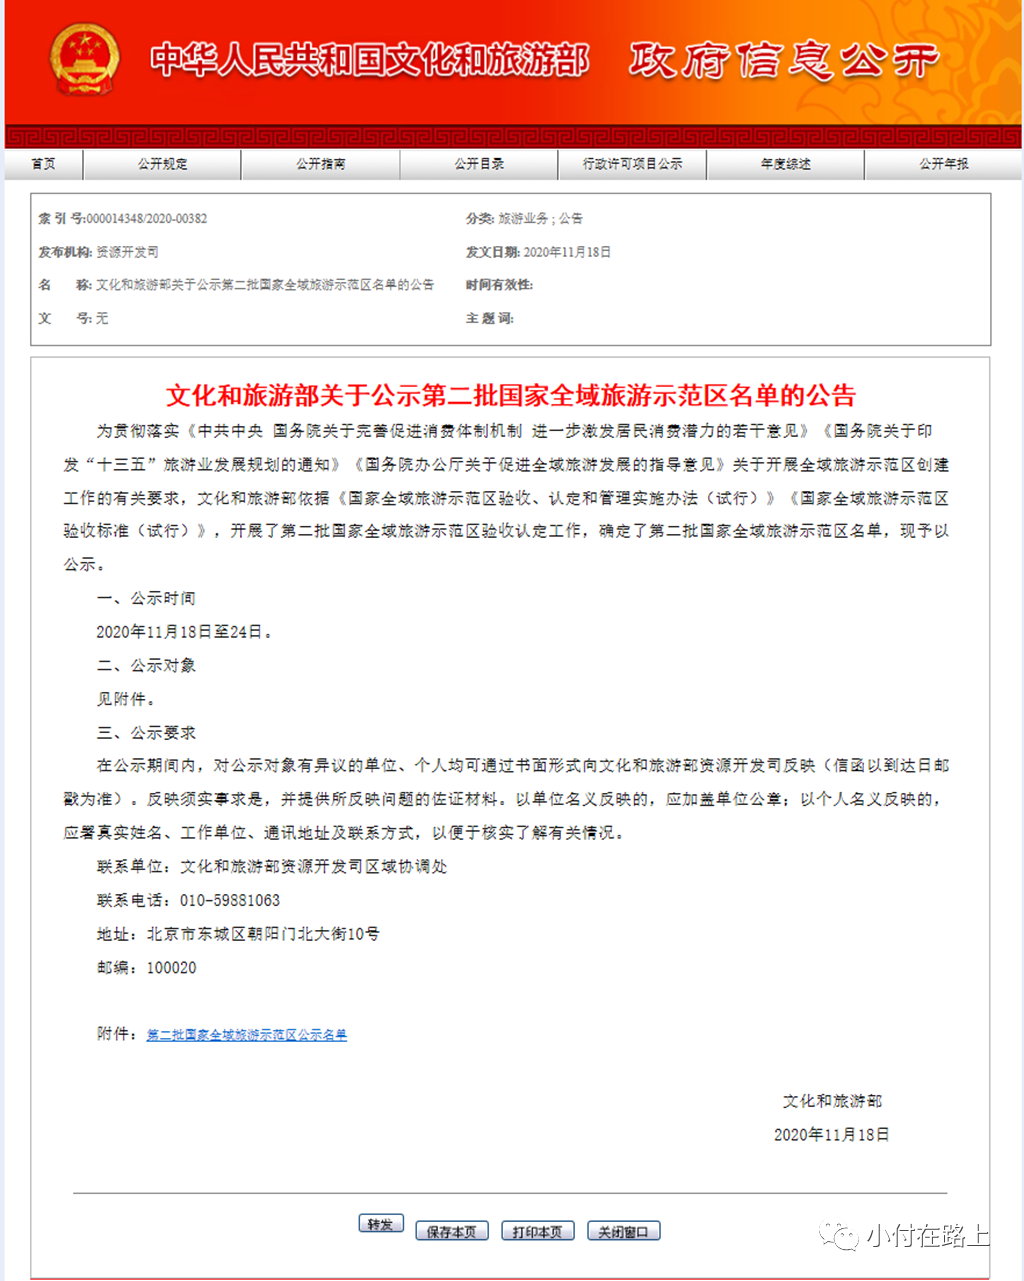The height and width of the screenshot is (1281, 1024).
Task: Click the date range 2020年11月18日至24日
Action: 184,632
